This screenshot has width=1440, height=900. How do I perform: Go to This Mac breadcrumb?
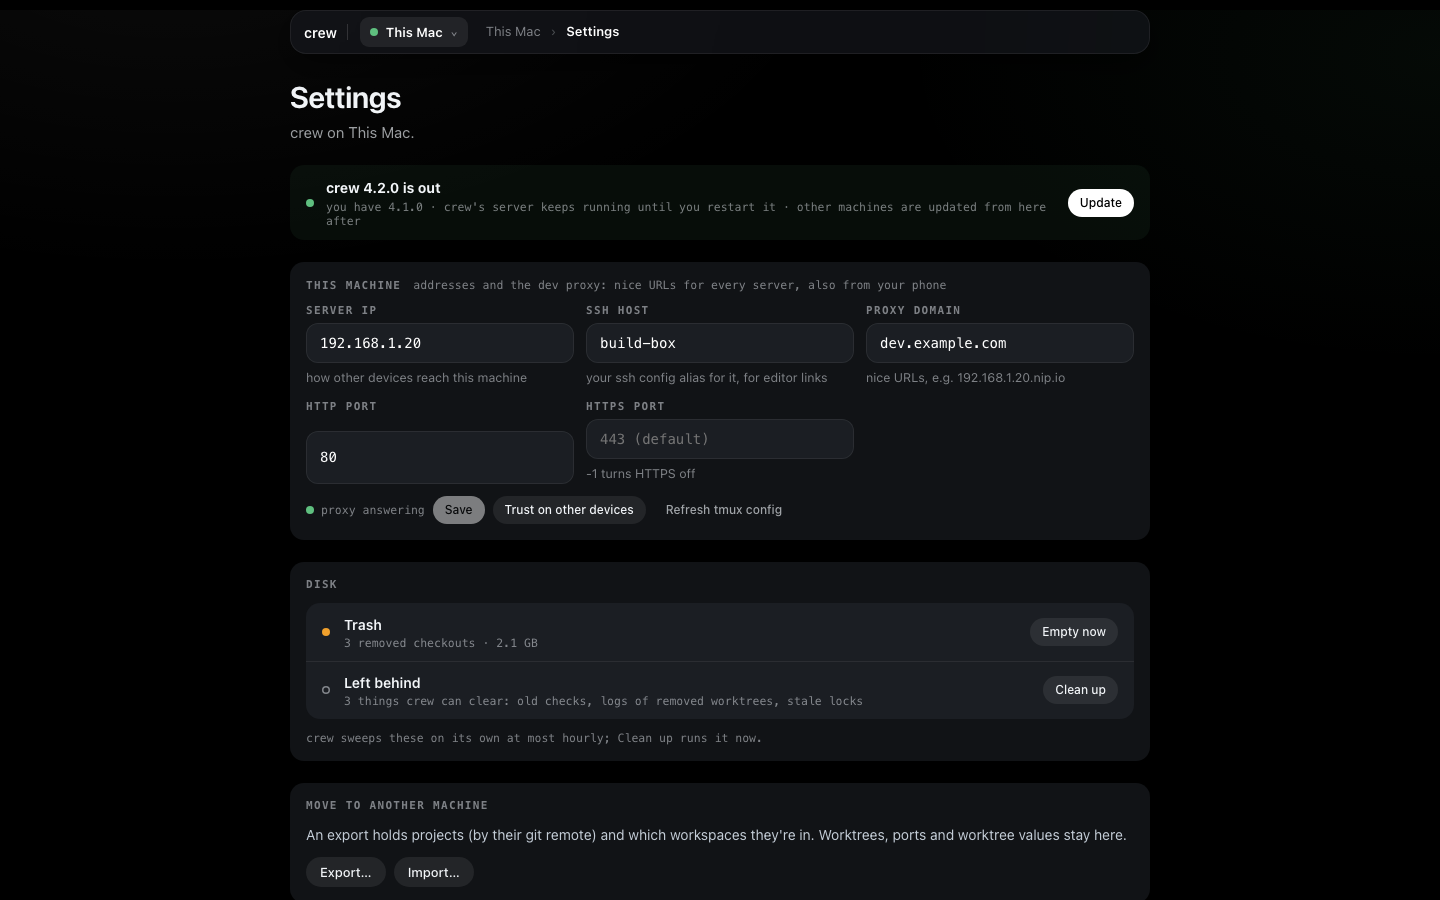513,32
